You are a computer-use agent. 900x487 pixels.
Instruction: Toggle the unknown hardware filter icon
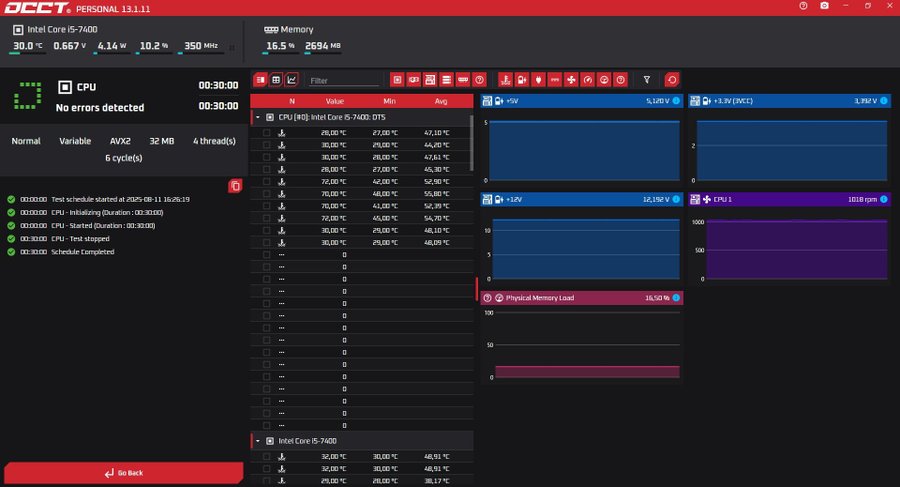coord(479,80)
